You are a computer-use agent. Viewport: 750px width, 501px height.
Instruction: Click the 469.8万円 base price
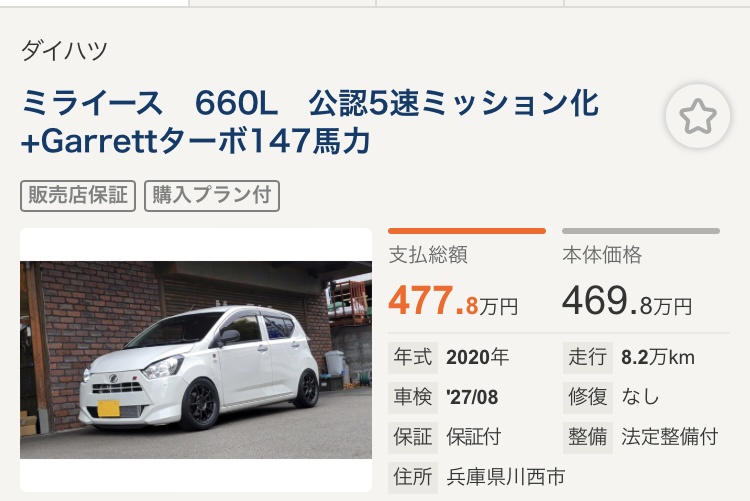[x=627, y=301]
